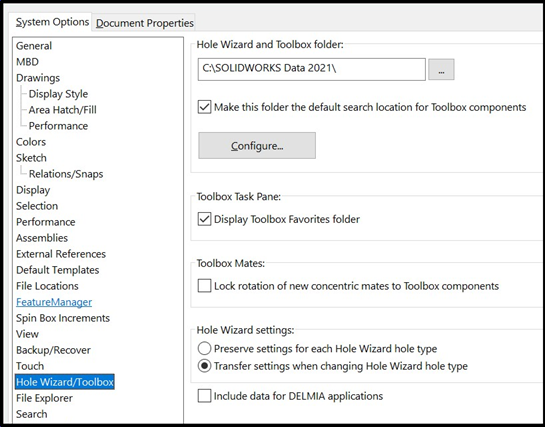Select Spin Box Increments category
The width and height of the screenshot is (545, 427).
click(x=63, y=318)
